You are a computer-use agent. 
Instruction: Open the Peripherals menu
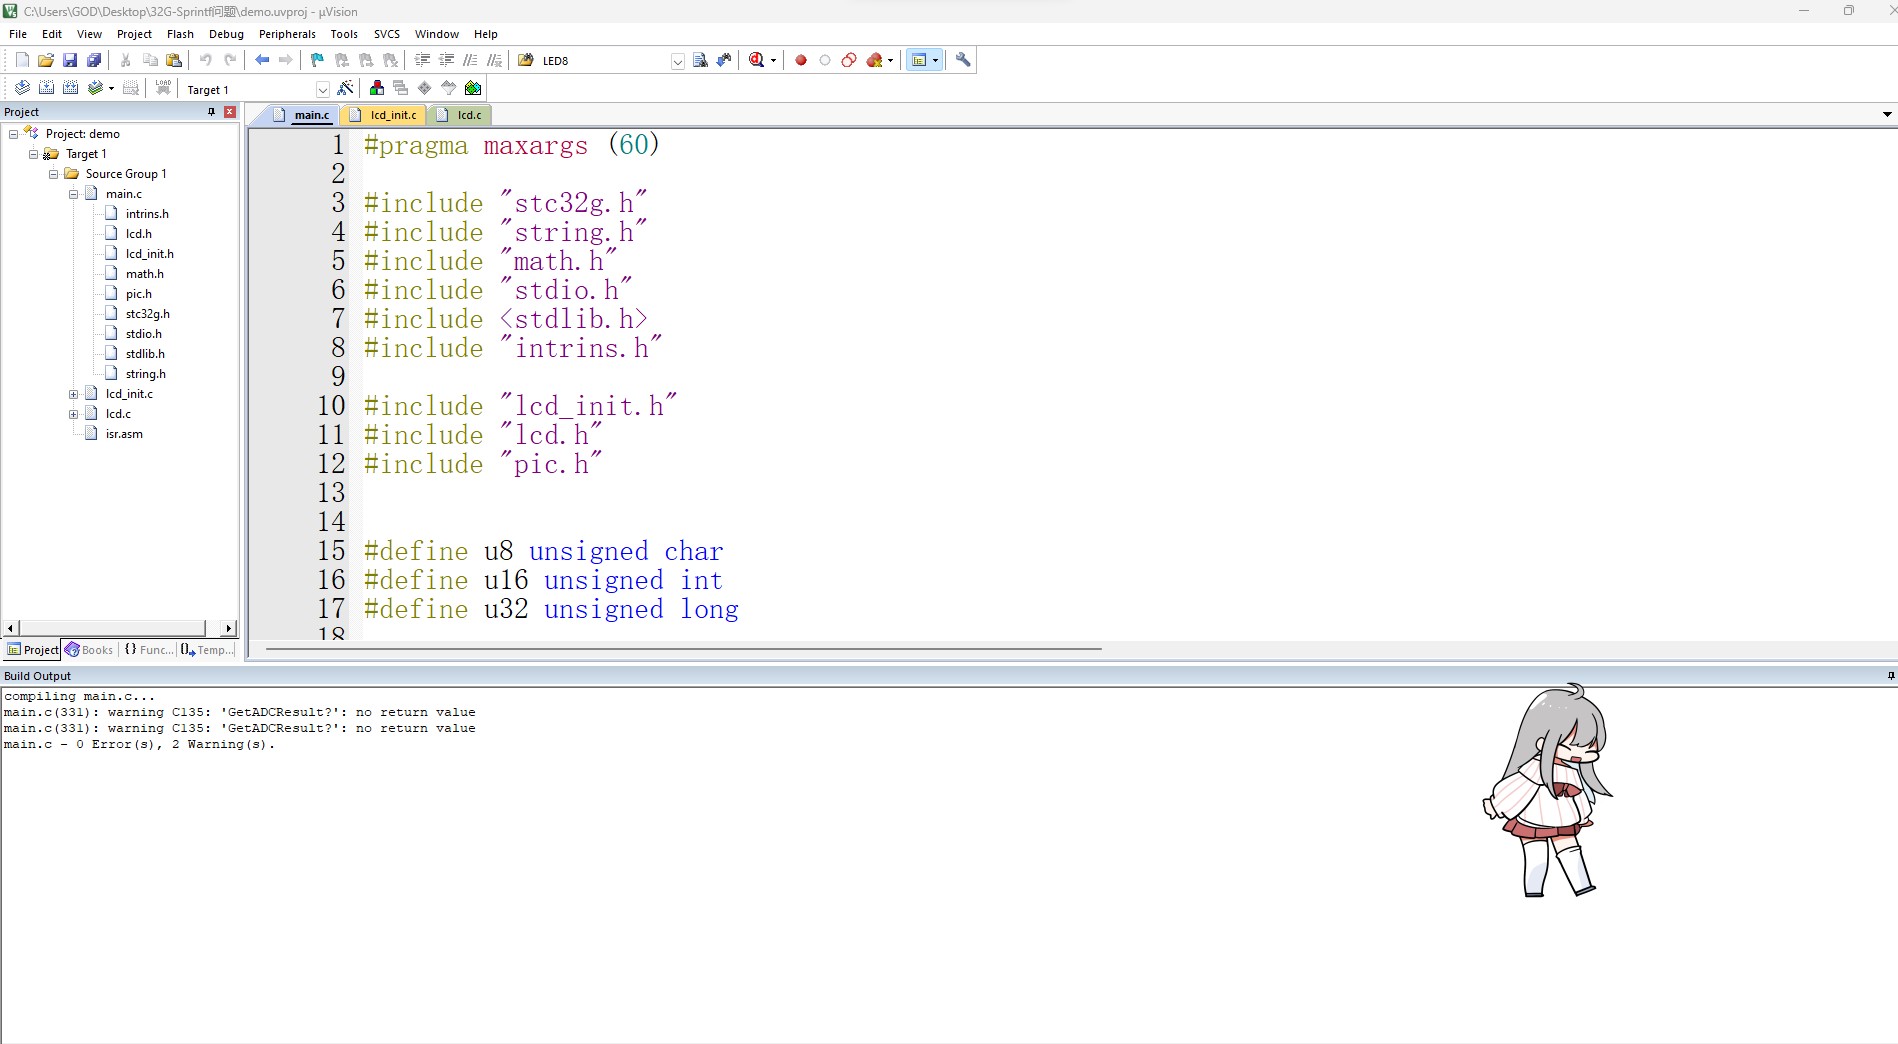click(287, 34)
